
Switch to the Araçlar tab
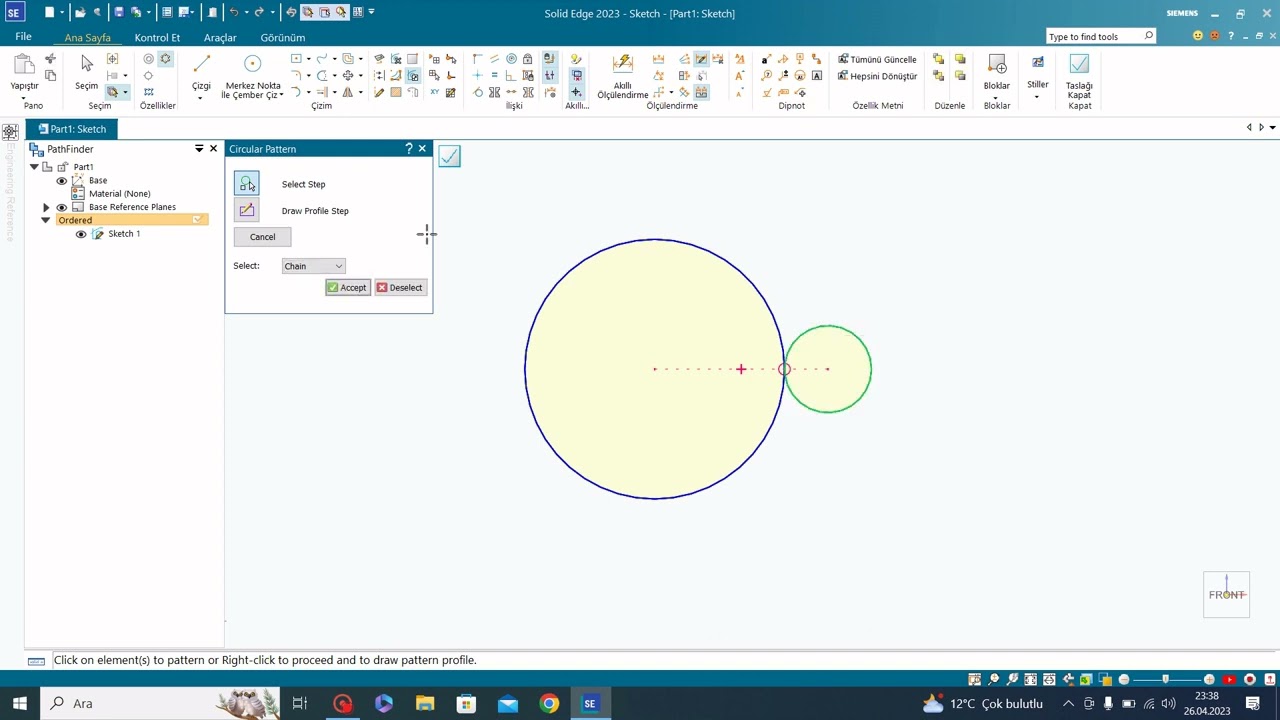click(220, 38)
